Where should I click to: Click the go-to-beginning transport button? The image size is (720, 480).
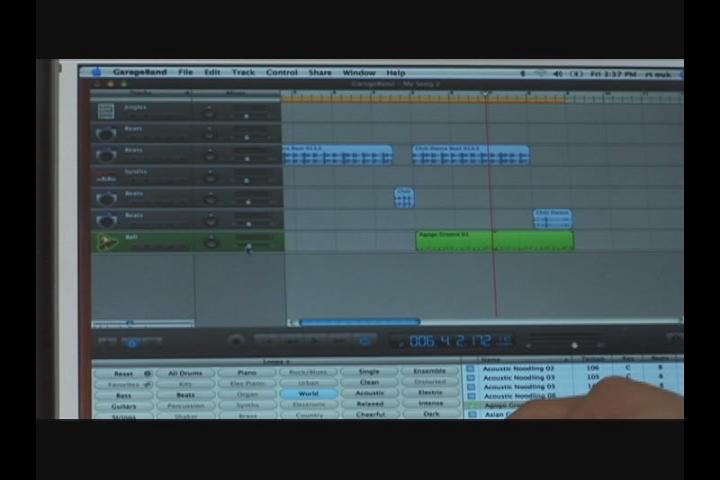(x=266, y=341)
